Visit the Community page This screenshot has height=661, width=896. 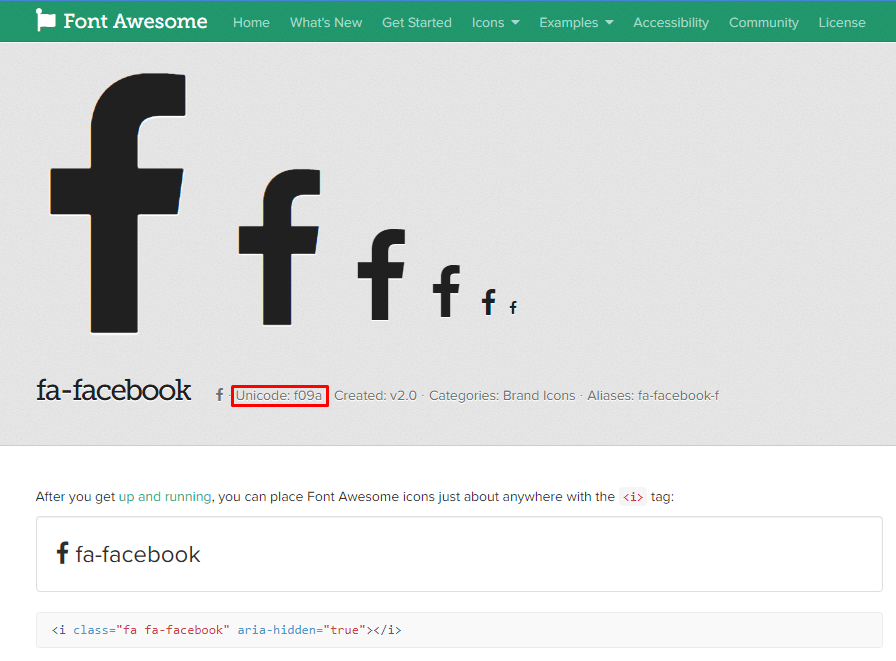[764, 22]
